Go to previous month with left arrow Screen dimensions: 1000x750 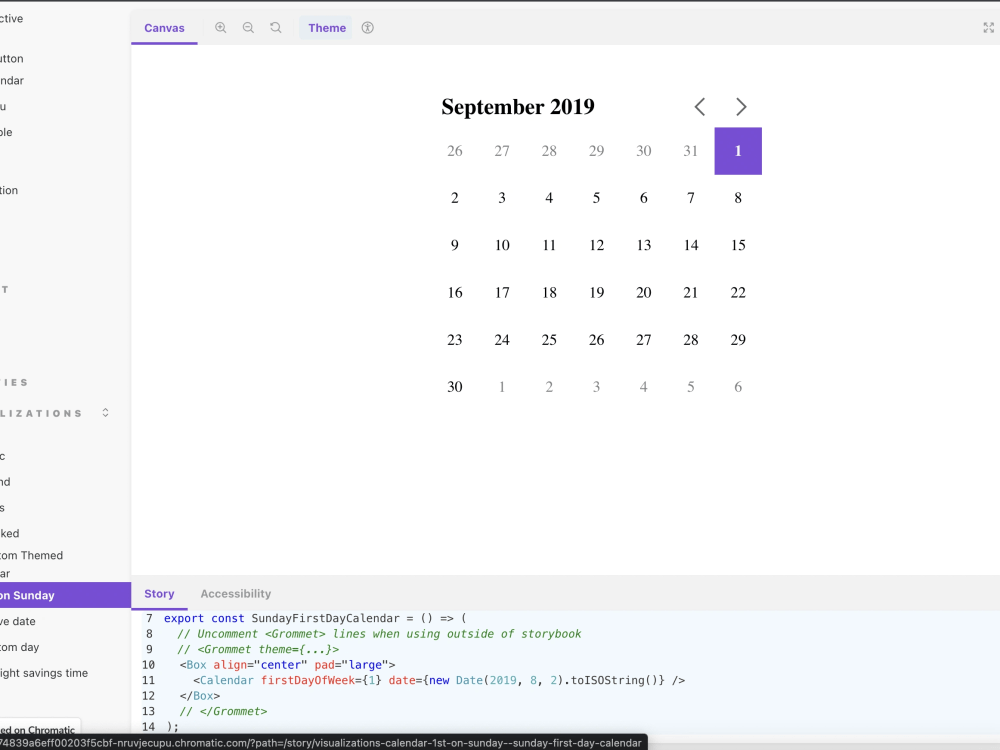(x=700, y=107)
